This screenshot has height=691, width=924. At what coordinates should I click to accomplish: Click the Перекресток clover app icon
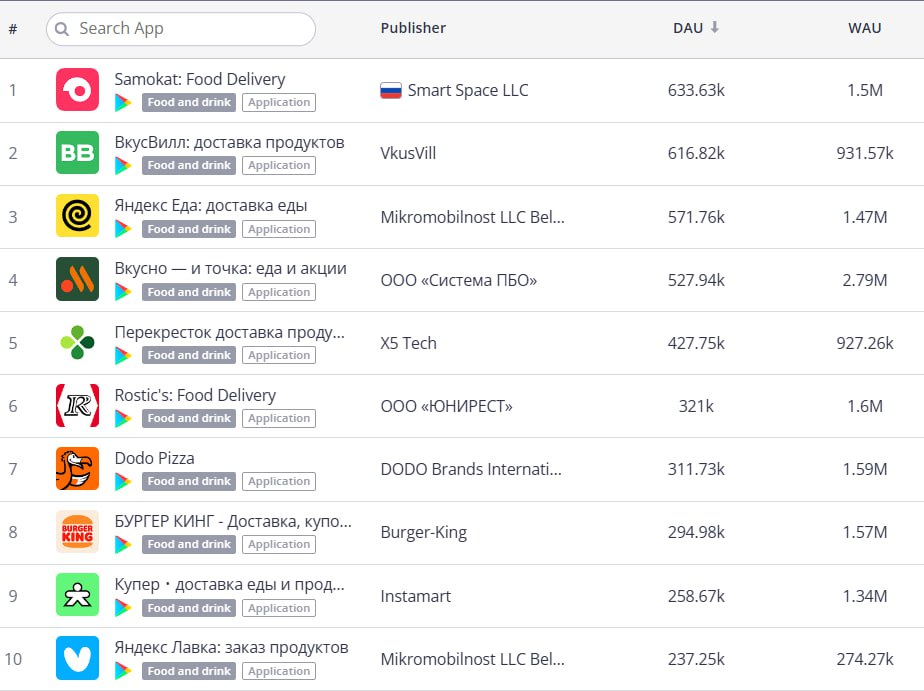[x=77, y=342]
